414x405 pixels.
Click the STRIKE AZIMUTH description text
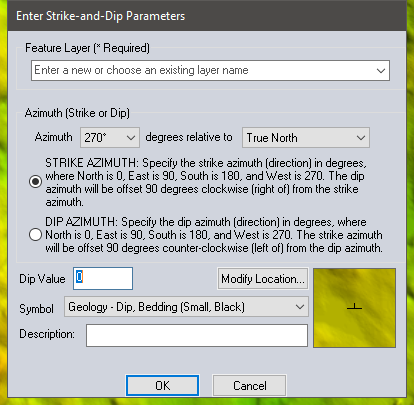coord(206,182)
